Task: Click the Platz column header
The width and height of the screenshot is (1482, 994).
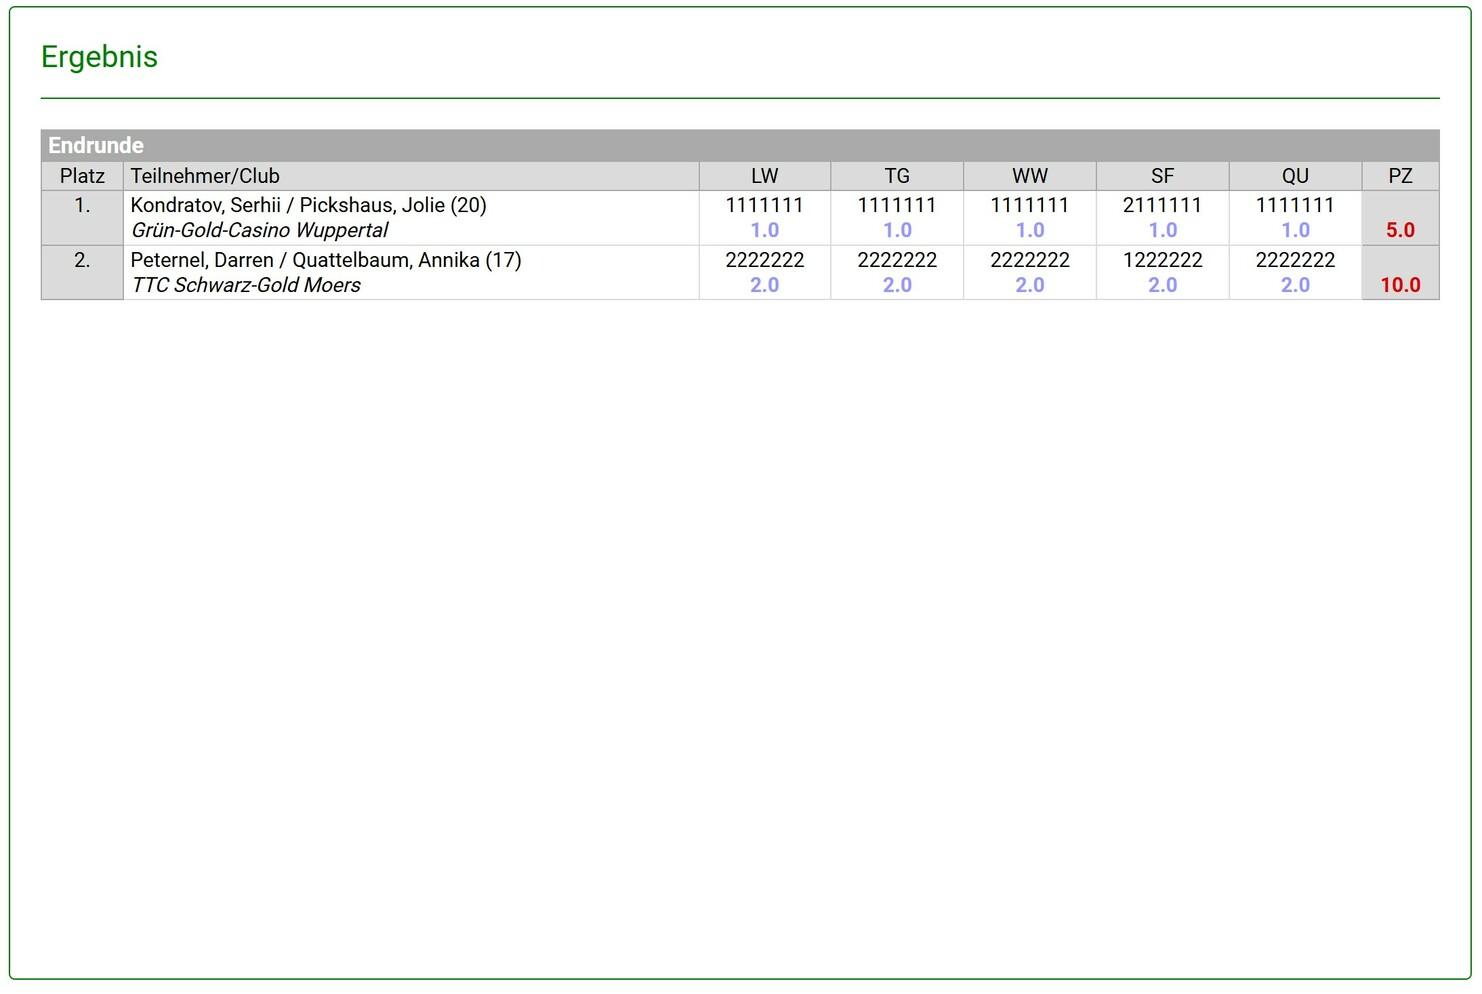Action: point(82,176)
